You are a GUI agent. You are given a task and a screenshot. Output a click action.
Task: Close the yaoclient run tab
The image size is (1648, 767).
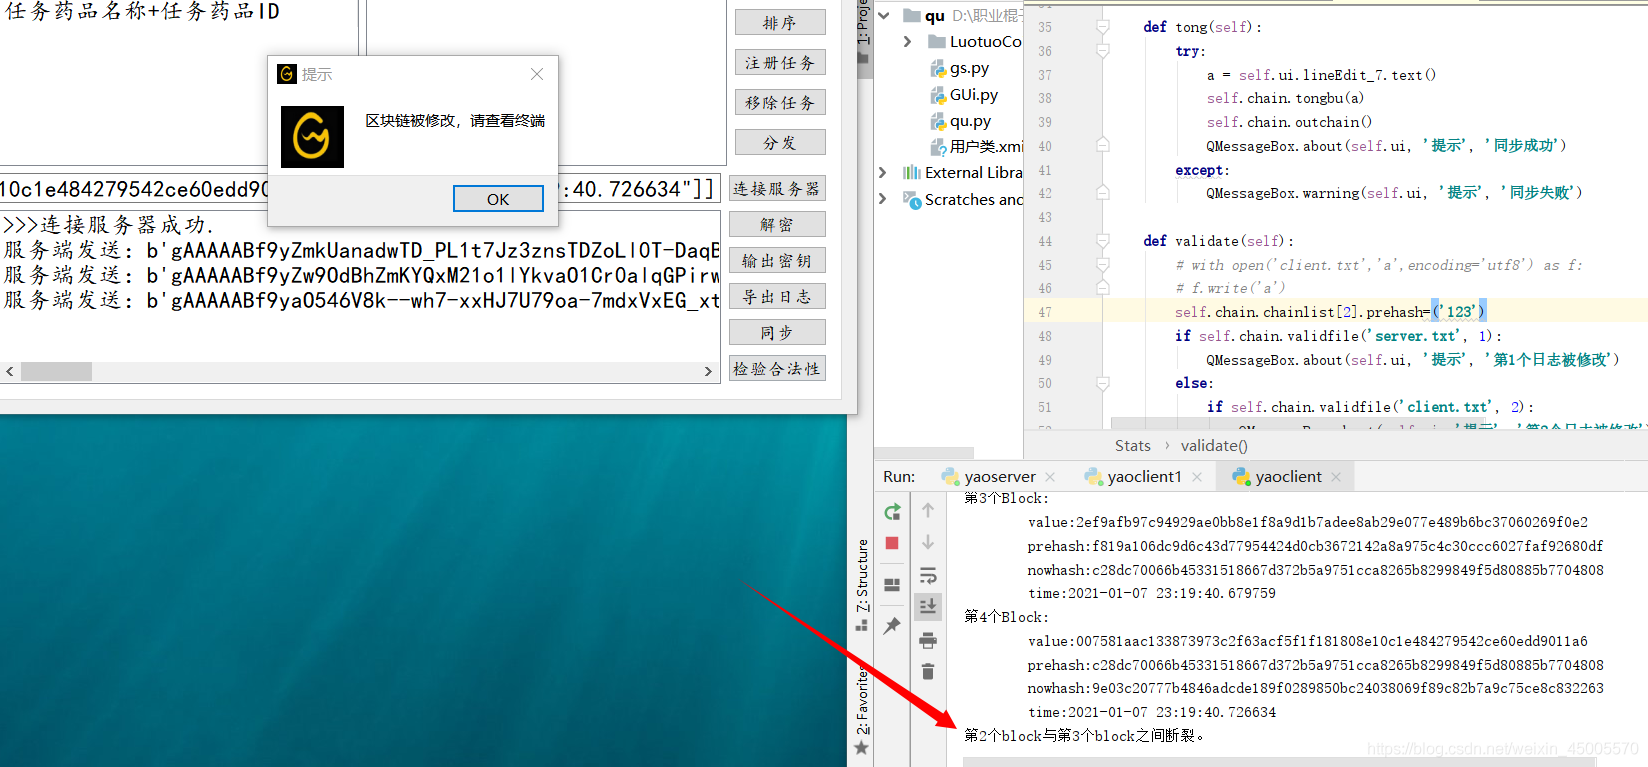[1336, 477]
